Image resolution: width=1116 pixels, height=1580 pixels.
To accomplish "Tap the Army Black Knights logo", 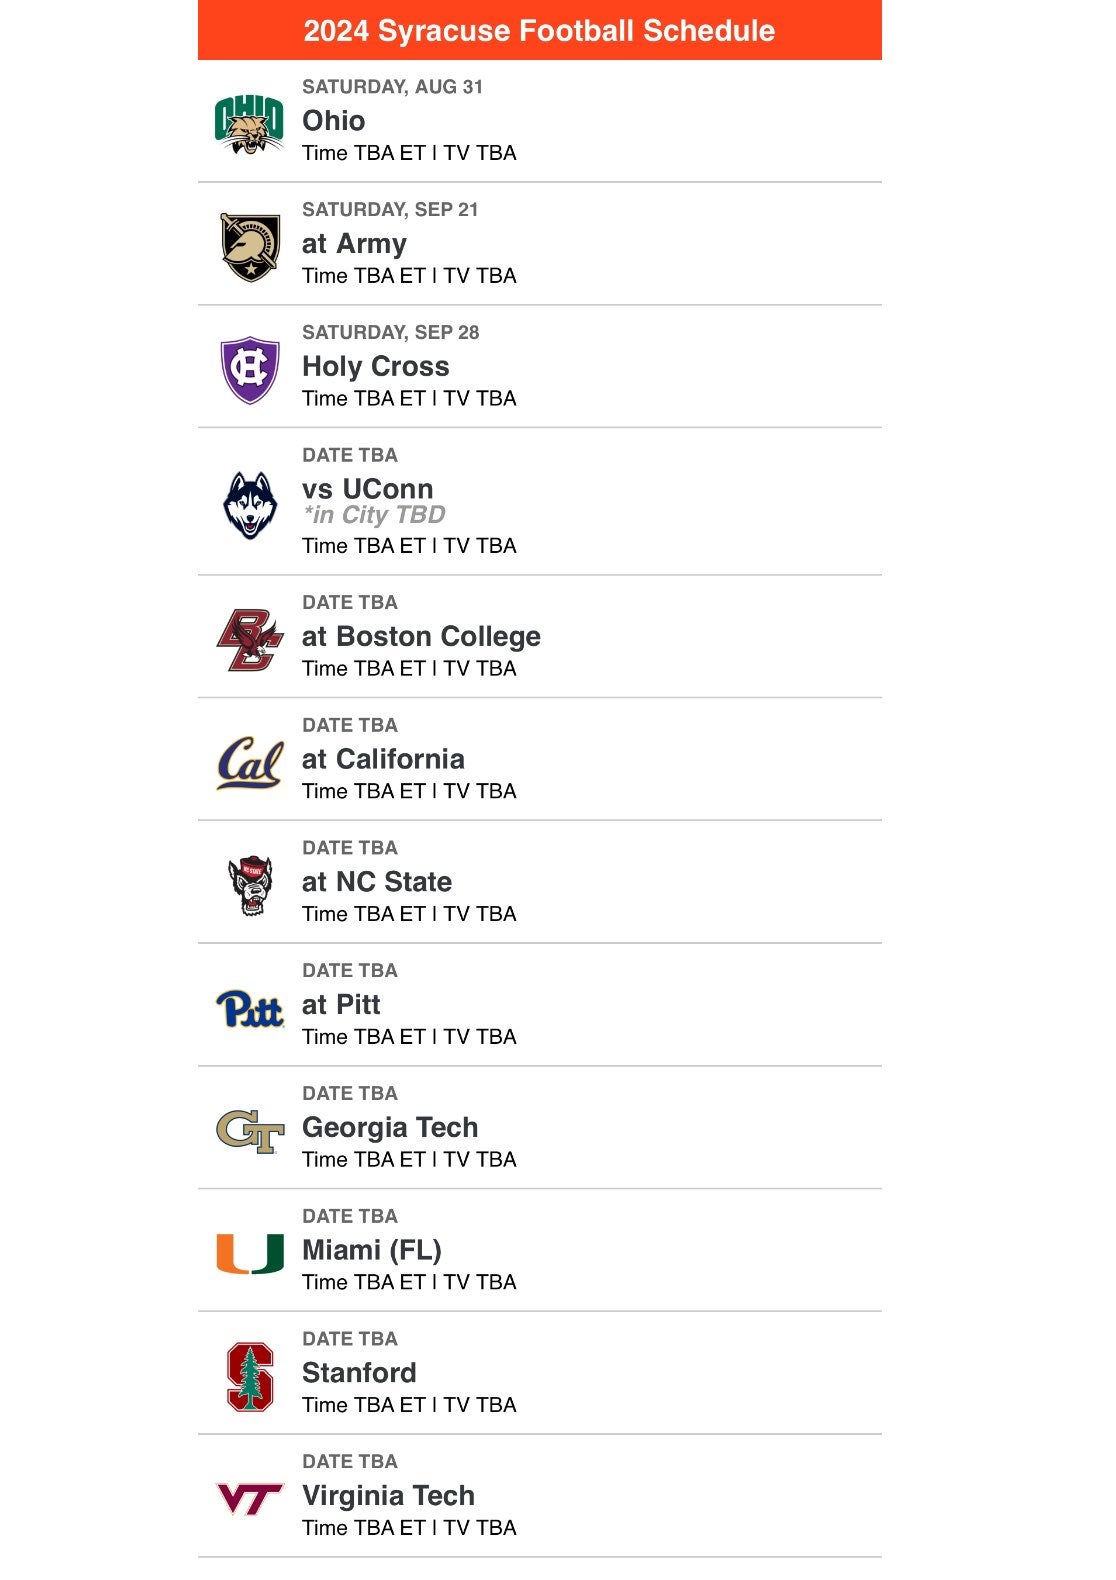I will tap(250, 246).
